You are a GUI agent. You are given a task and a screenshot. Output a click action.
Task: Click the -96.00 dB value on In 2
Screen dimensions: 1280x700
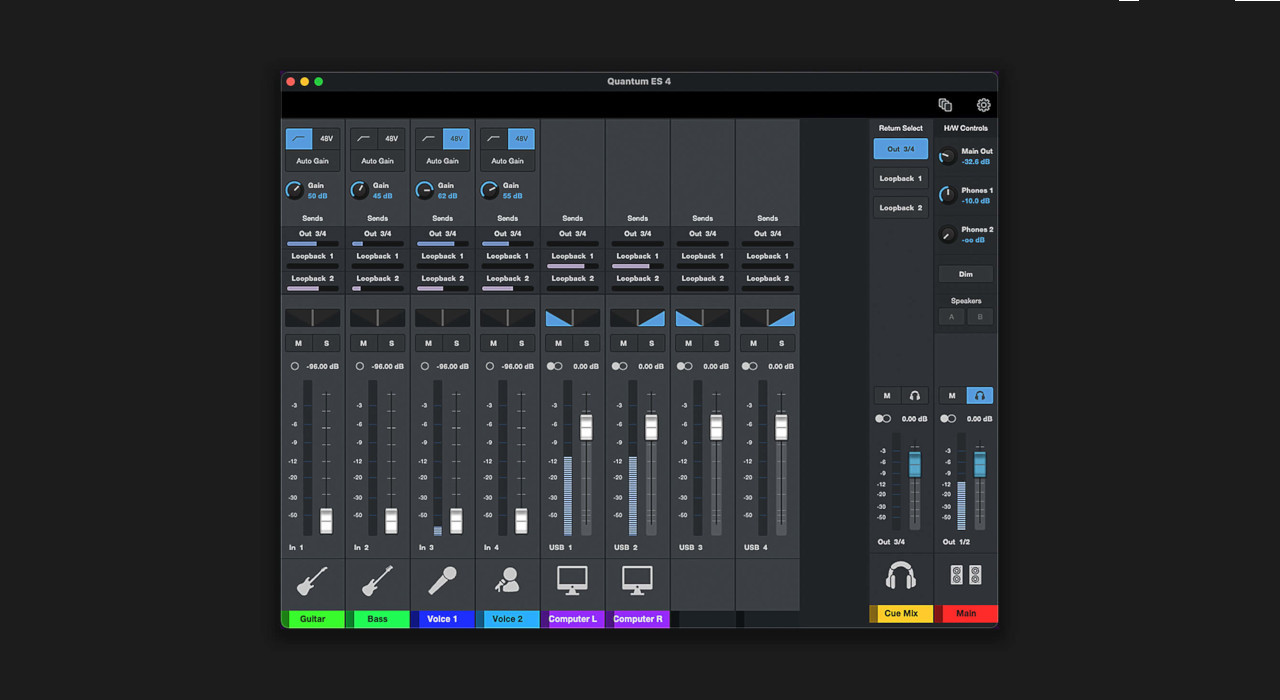387,367
